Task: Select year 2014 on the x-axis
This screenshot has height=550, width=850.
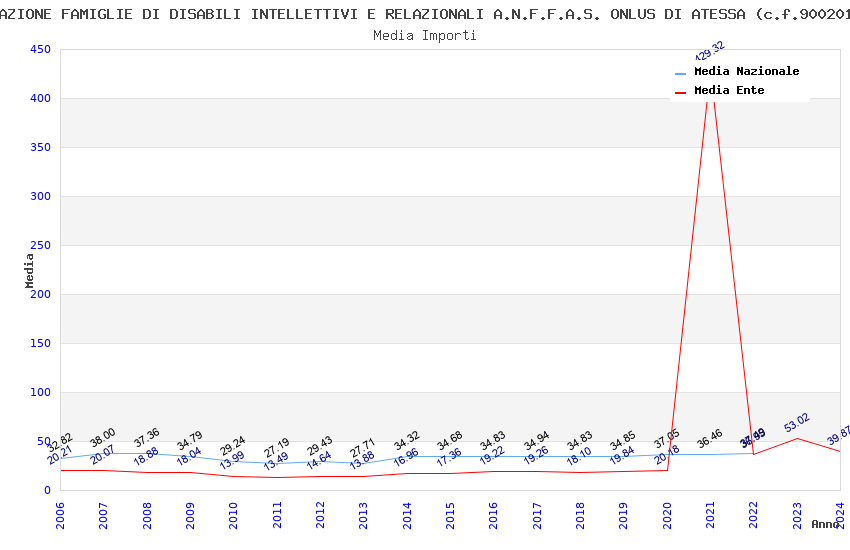Action: (x=407, y=515)
